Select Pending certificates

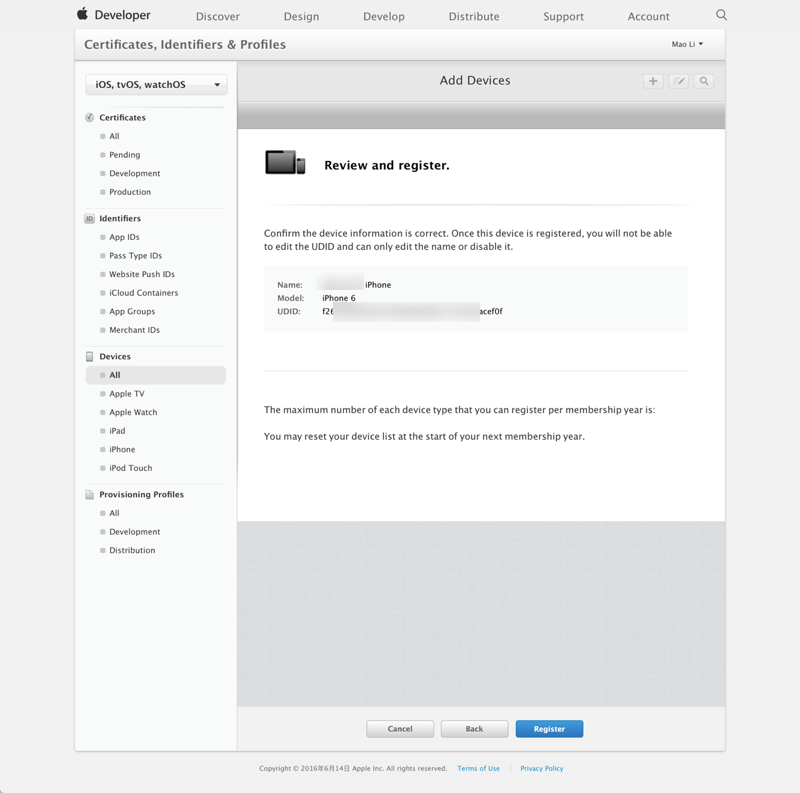[124, 155]
